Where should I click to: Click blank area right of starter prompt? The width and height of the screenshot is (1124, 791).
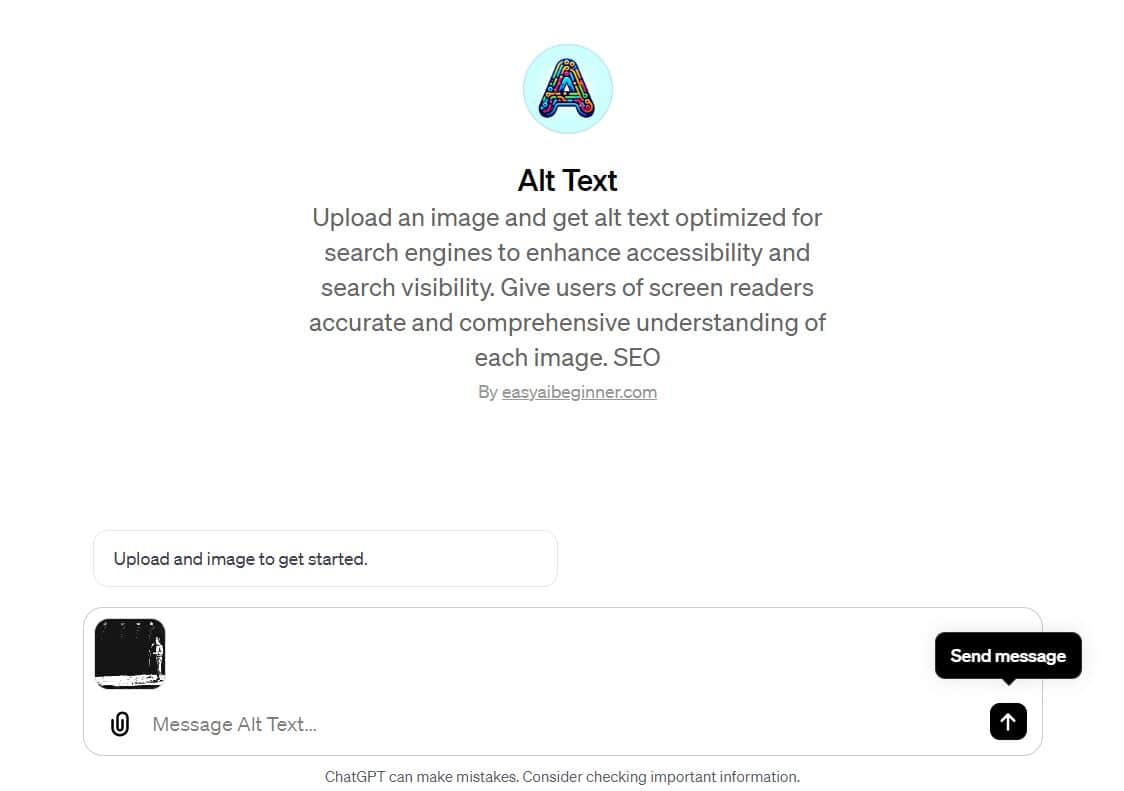(x=800, y=559)
